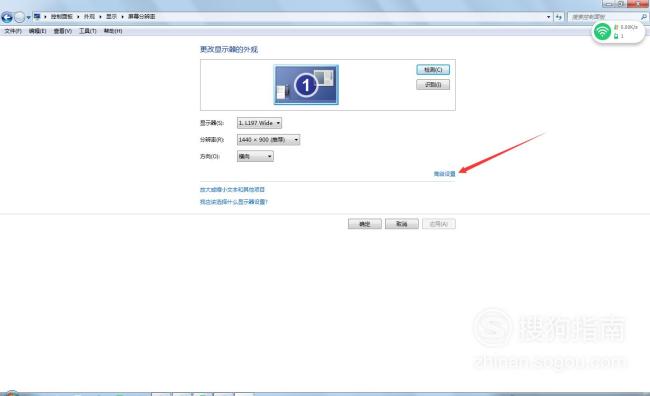Click the Forward navigation arrow button
Image resolution: width=650 pixels, height=396 pixels.
pyautogui.click(x=19, y=17)
